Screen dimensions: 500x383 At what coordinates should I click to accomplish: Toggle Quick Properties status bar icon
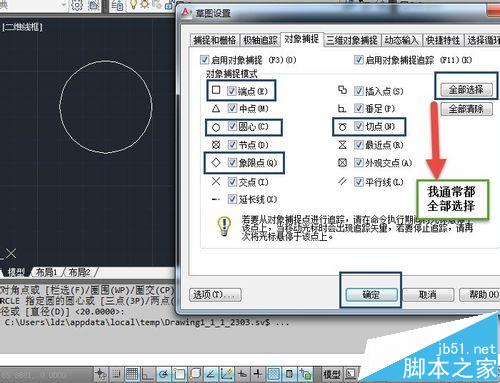pos(289,374)
